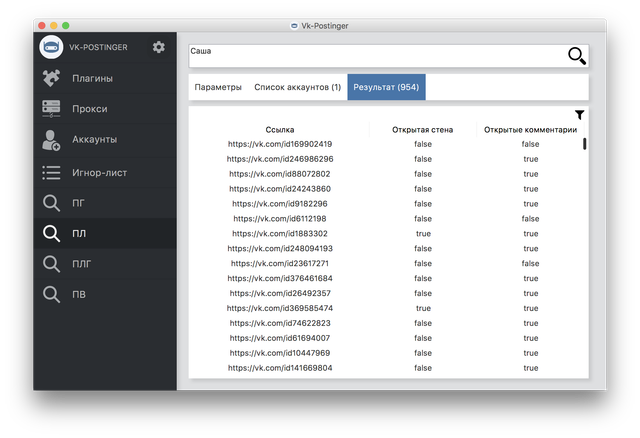Click the ПЛ magnifier icon
Viewport: 640px width, 438px height.
51,233
